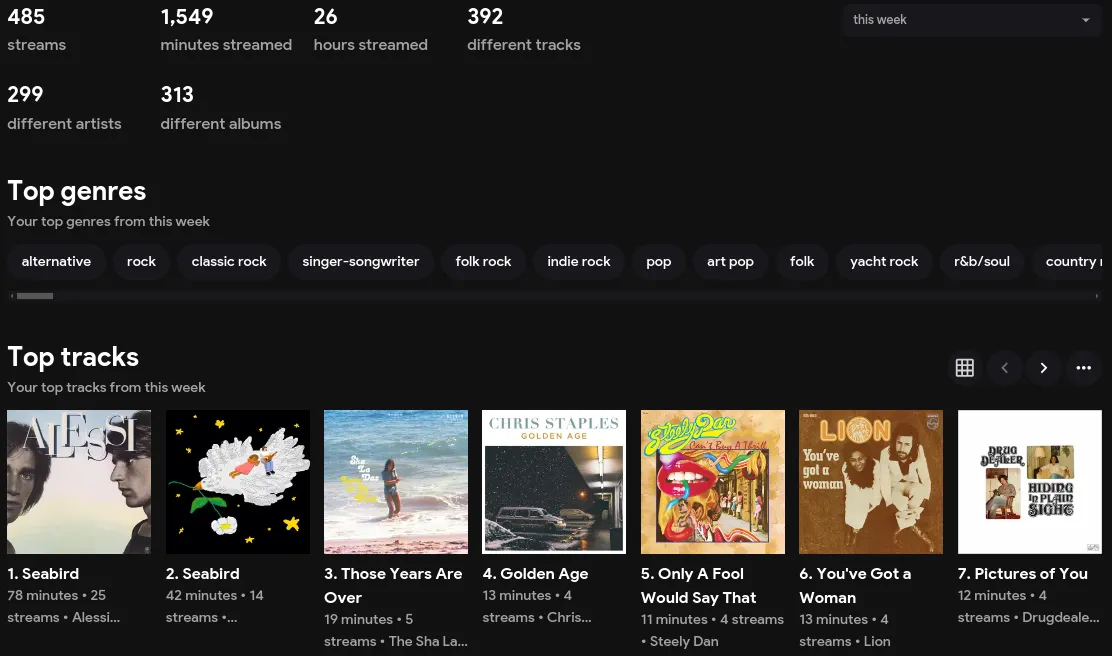Open track "5. Only A Fool Would Say That"
Viewport: 1112px width, 656px height.
click(x=699, y=586)
